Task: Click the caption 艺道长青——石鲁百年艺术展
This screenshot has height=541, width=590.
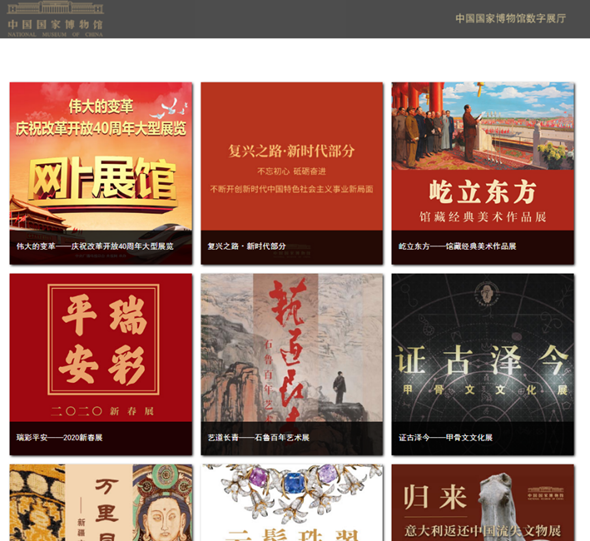Action: tap(258, 438)
